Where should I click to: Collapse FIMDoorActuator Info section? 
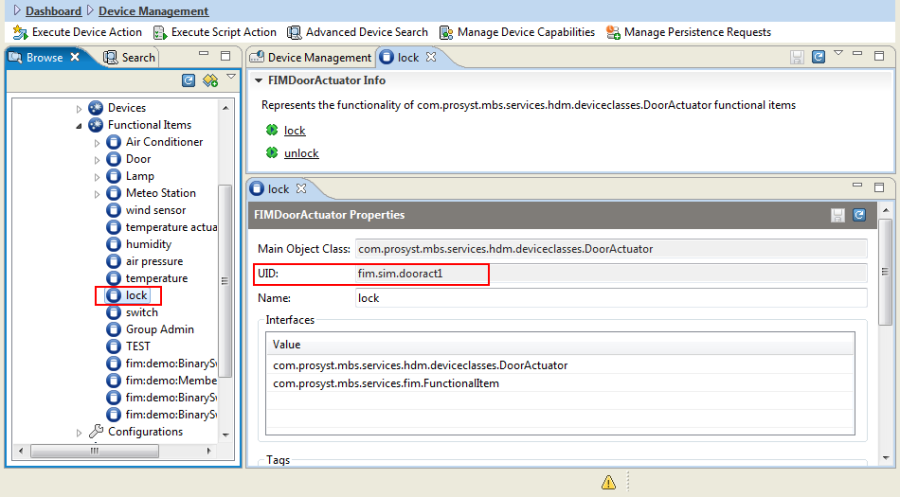pos(258,81)
